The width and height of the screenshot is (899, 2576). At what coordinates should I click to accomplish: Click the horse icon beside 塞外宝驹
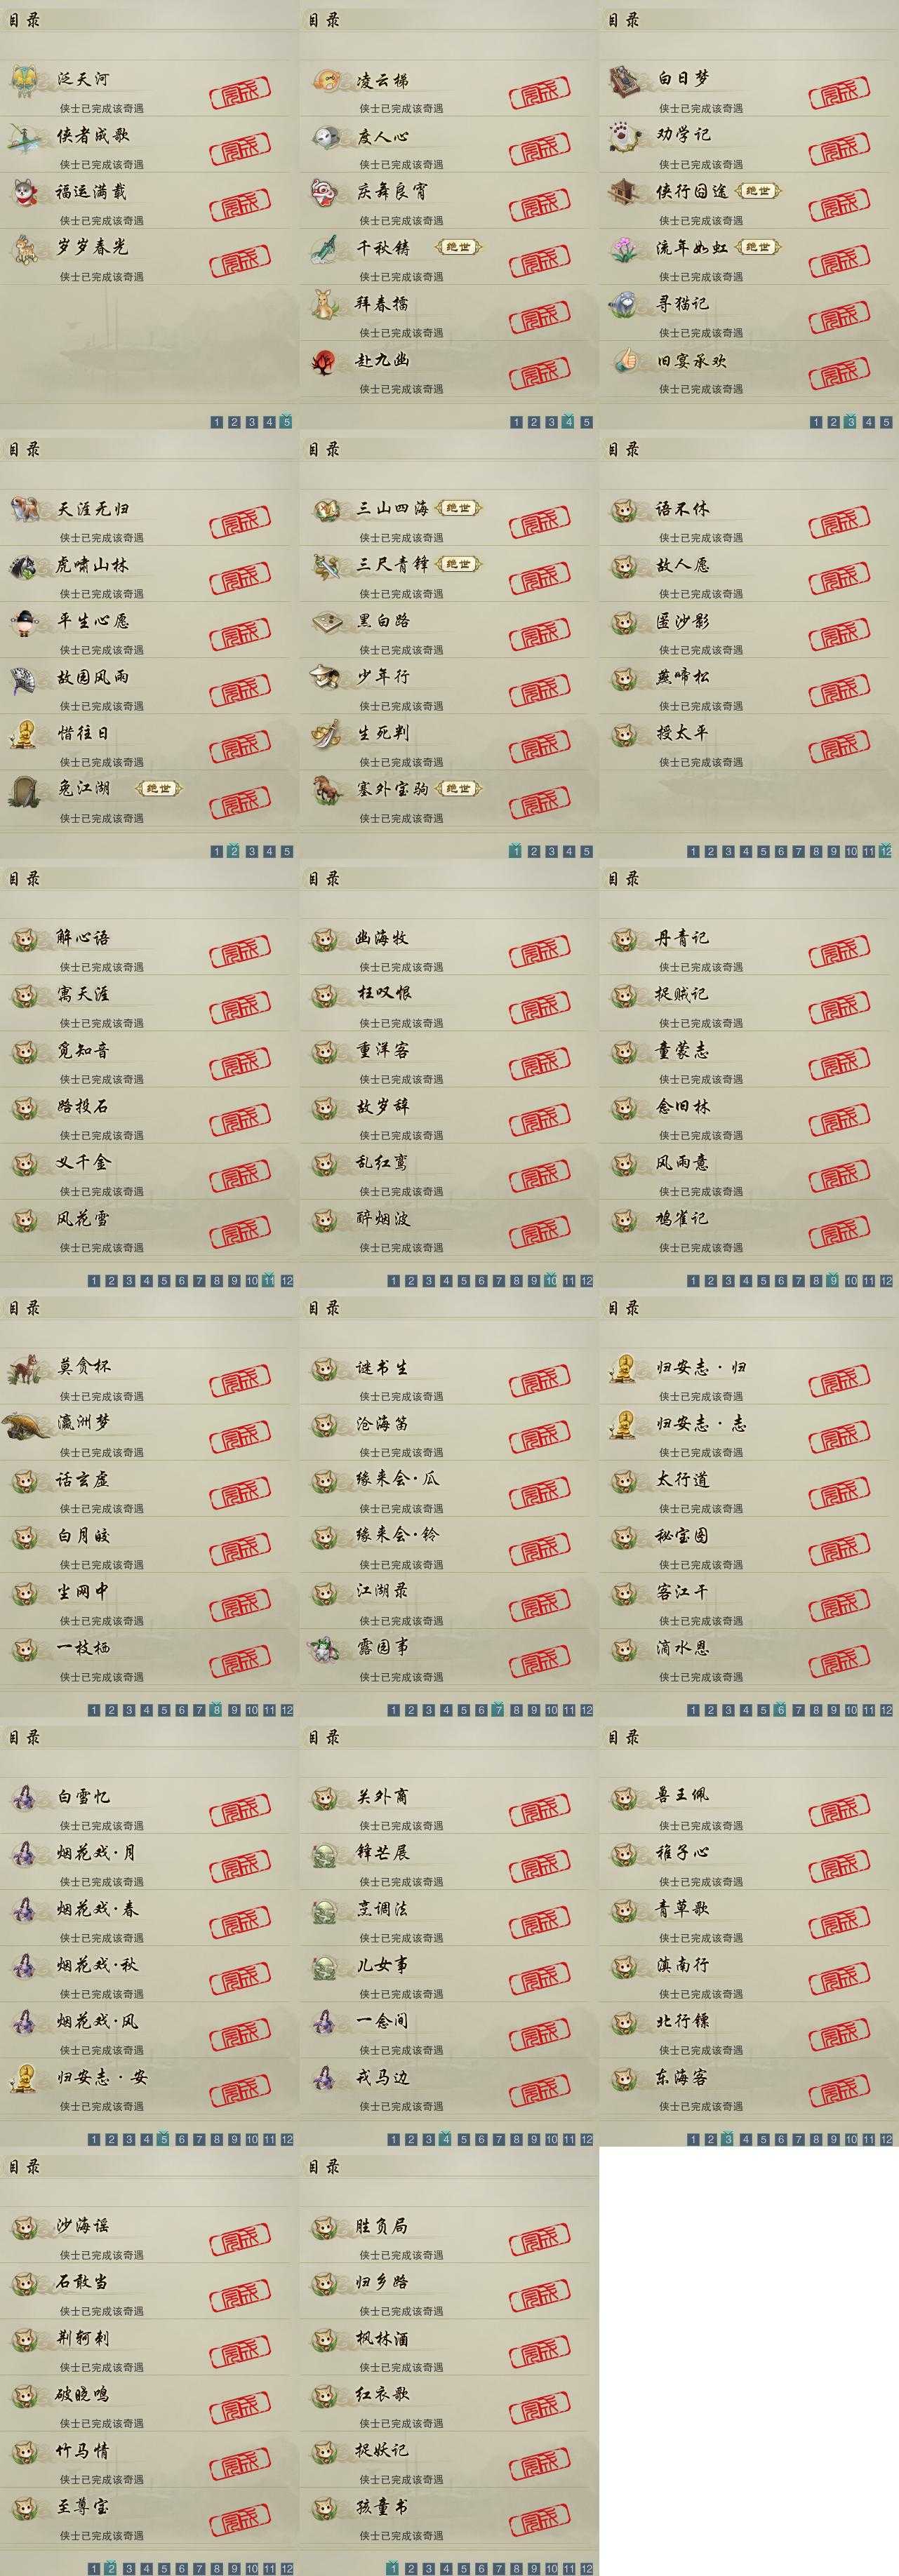pos(325,790)
